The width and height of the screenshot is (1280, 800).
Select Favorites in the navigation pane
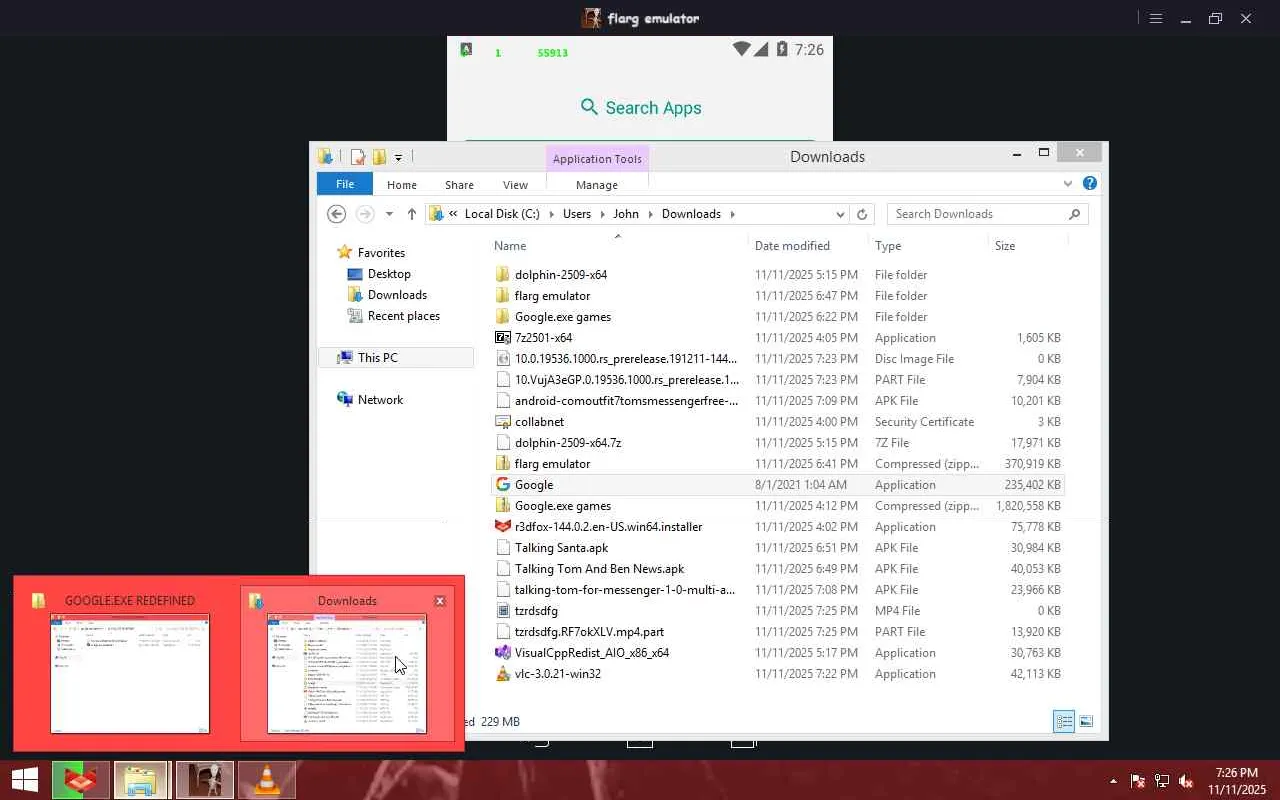[x=381, y=253]
